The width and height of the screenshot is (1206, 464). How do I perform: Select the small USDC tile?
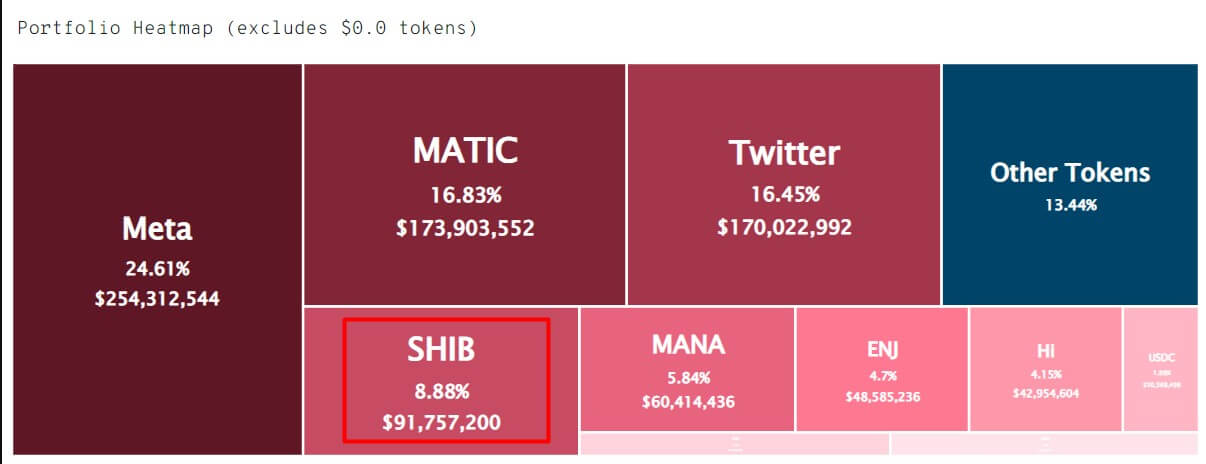[x=1160, y=370]
